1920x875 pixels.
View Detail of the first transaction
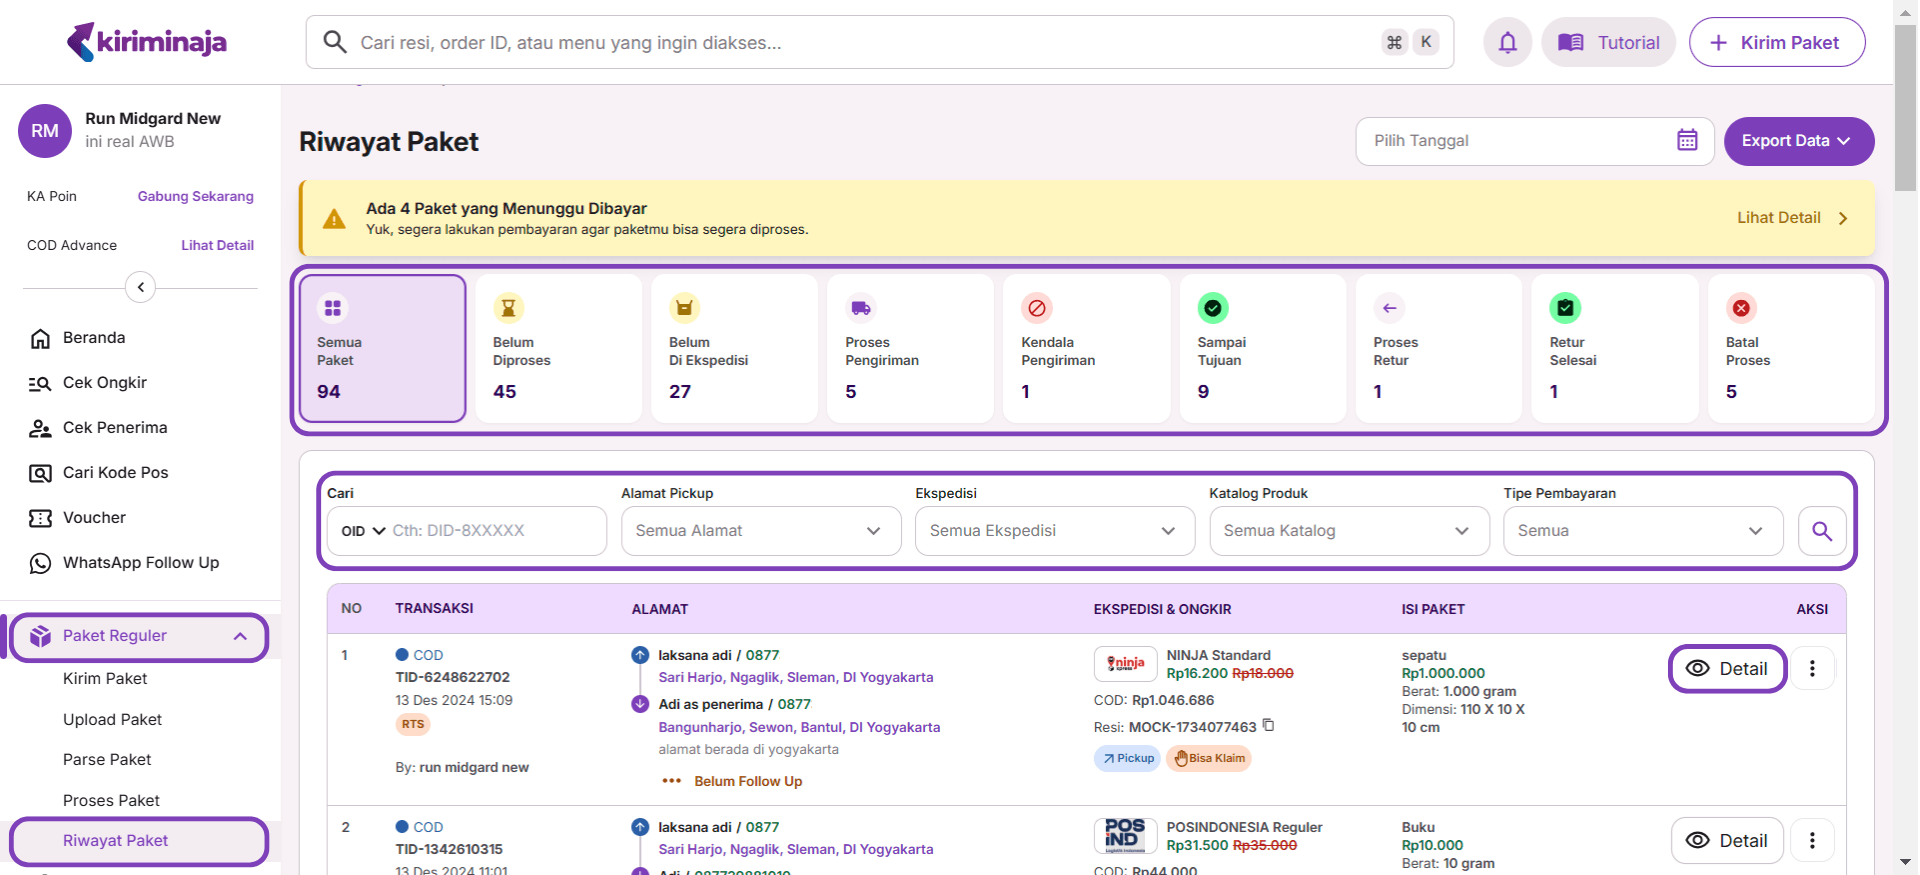tap(1727, 669)
